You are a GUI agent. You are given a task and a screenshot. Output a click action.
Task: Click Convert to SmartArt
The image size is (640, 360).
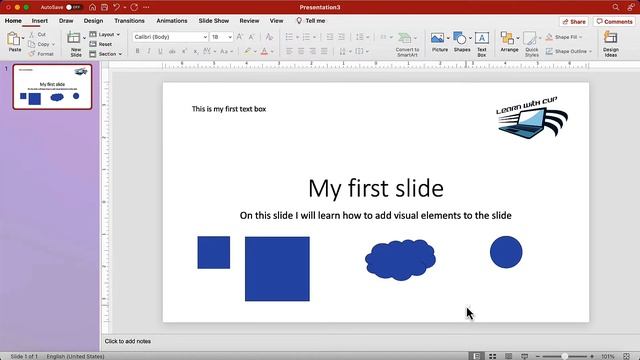pyautogui.click(x=407, y=44)
